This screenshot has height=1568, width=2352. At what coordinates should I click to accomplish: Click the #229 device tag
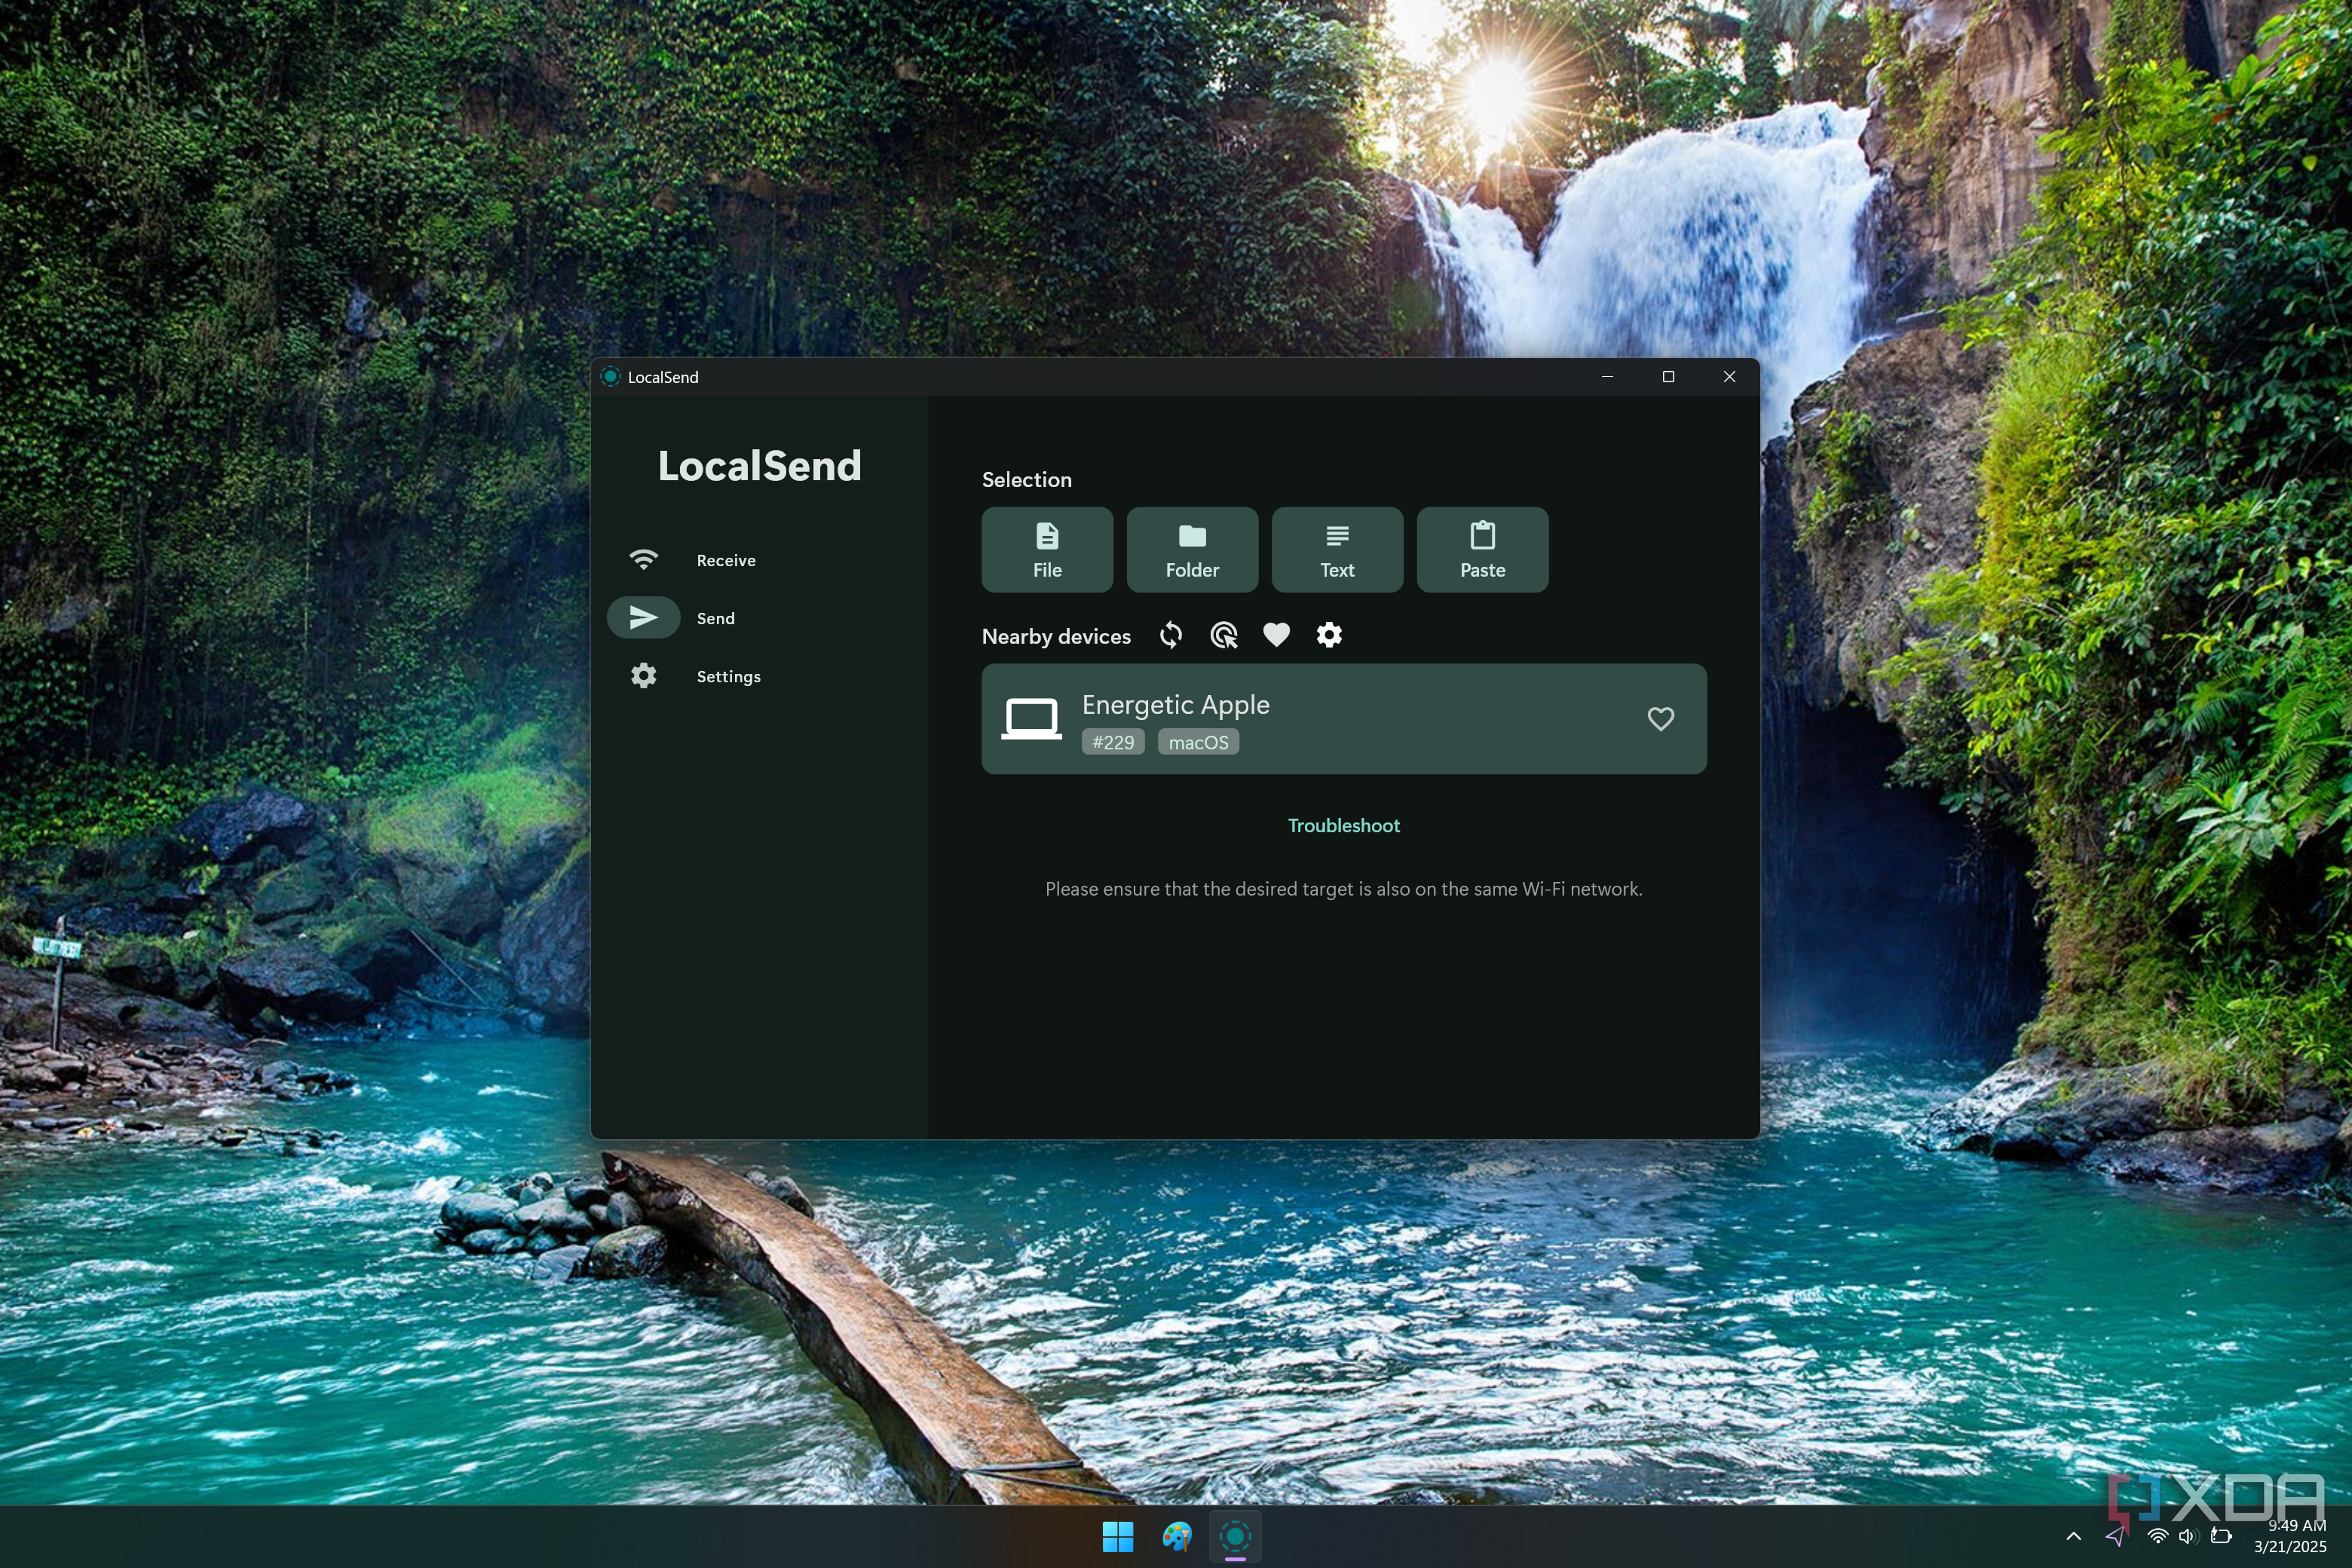coord(1112,741)
